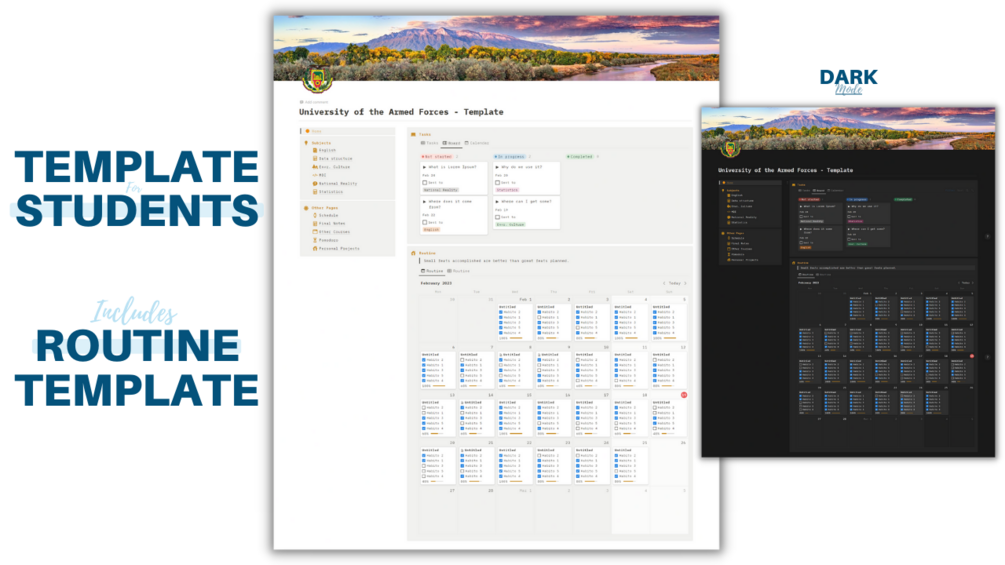Toggle Sent to checkbox on 'Why do we use it?' card
Viewport: 1005px width, 565px height.
[497, 183]
